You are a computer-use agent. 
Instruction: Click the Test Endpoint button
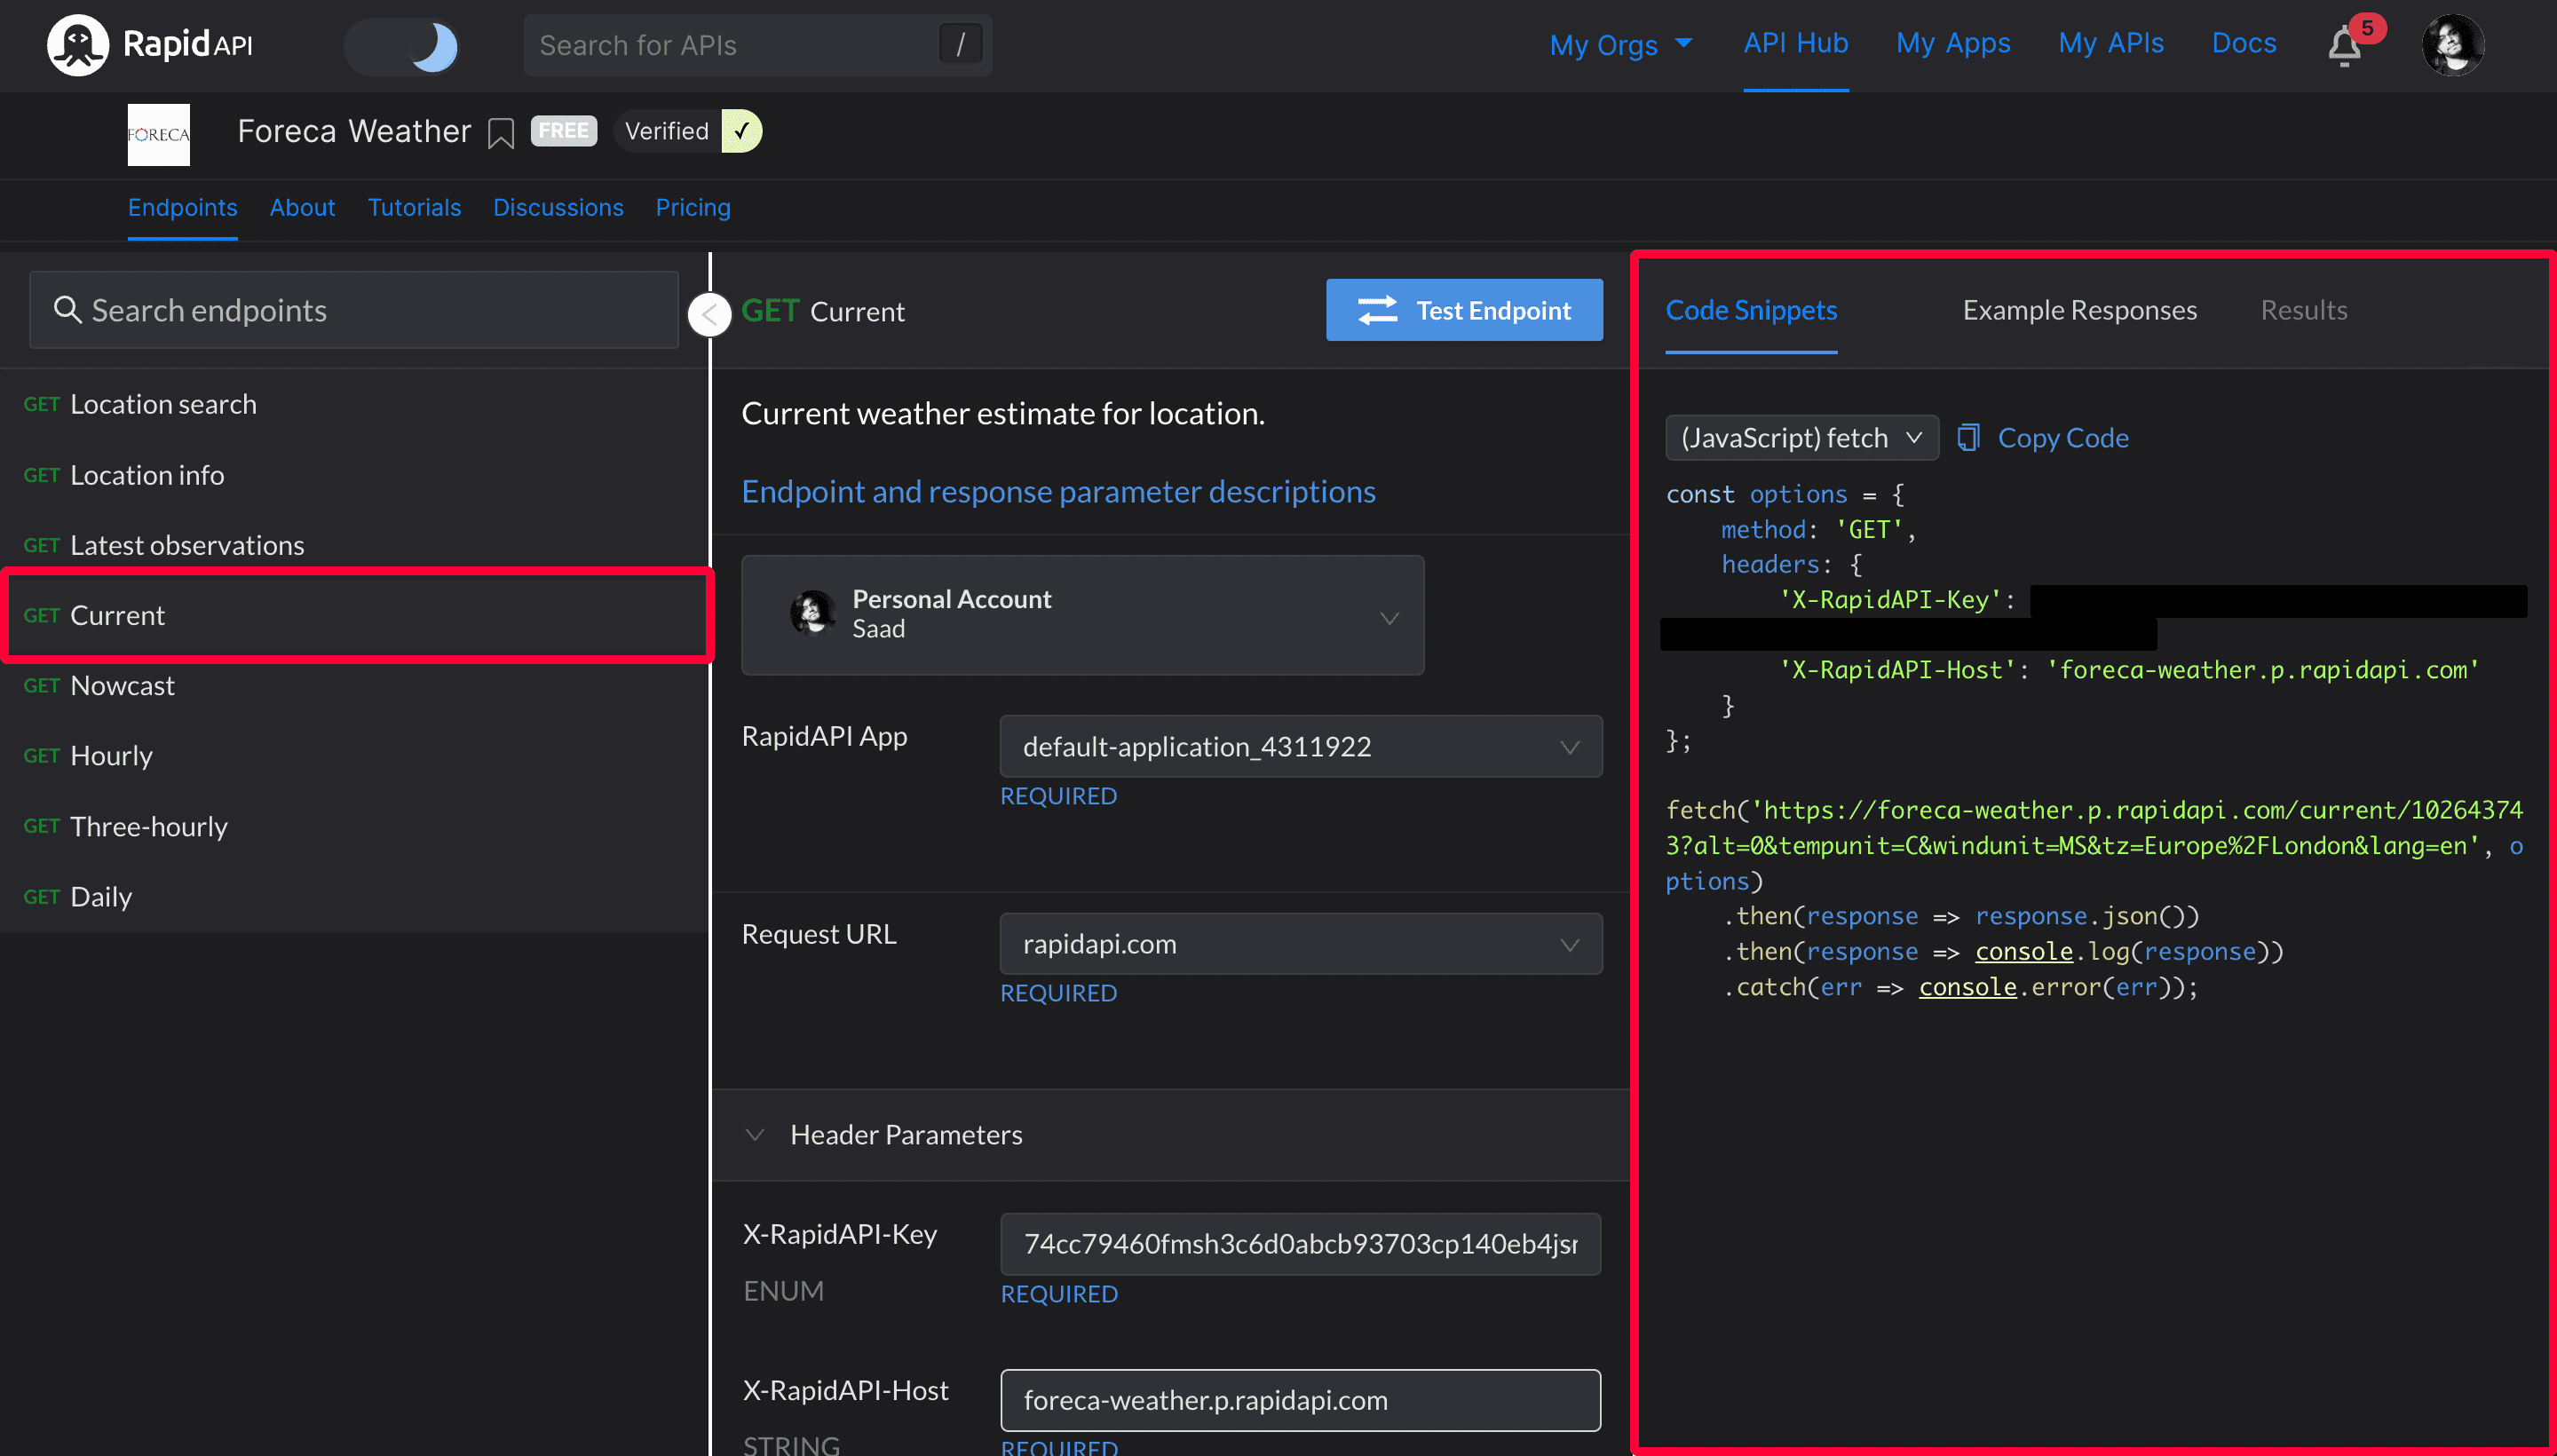point(1464,310)
